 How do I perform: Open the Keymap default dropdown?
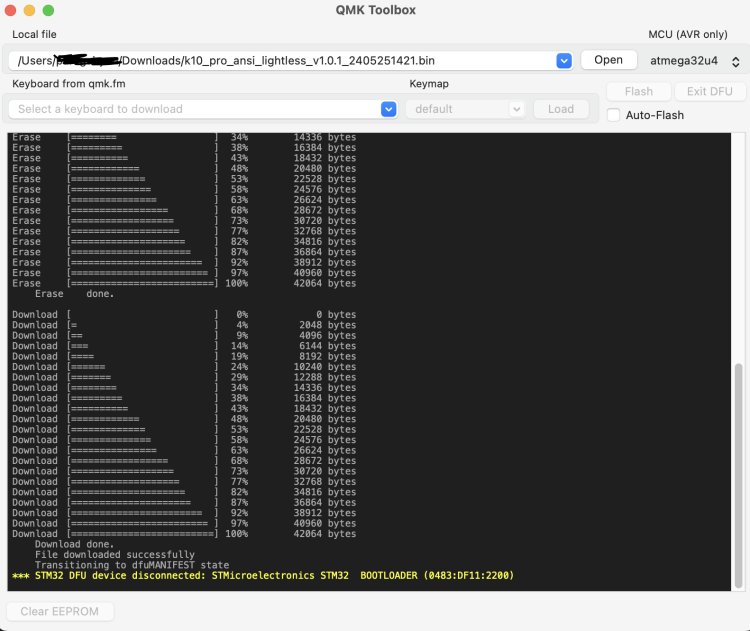click(468, 109)
